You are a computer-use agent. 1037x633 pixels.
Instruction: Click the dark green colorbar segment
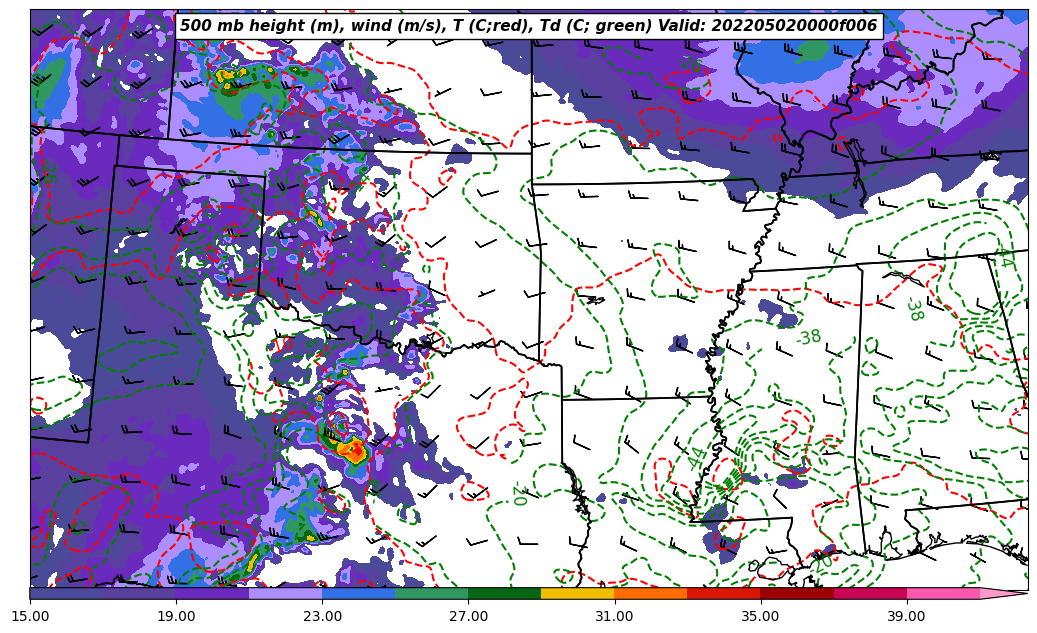coord(504,593)
